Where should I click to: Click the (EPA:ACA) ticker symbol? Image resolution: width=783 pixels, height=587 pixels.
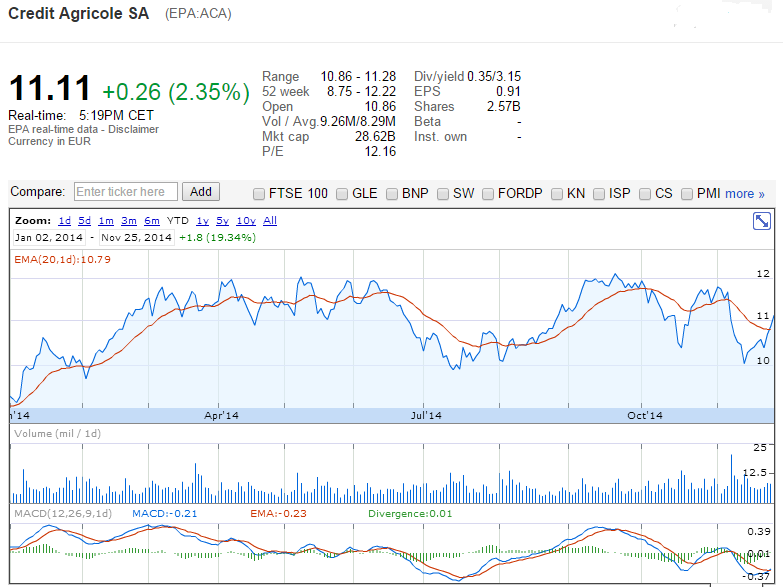198,13
